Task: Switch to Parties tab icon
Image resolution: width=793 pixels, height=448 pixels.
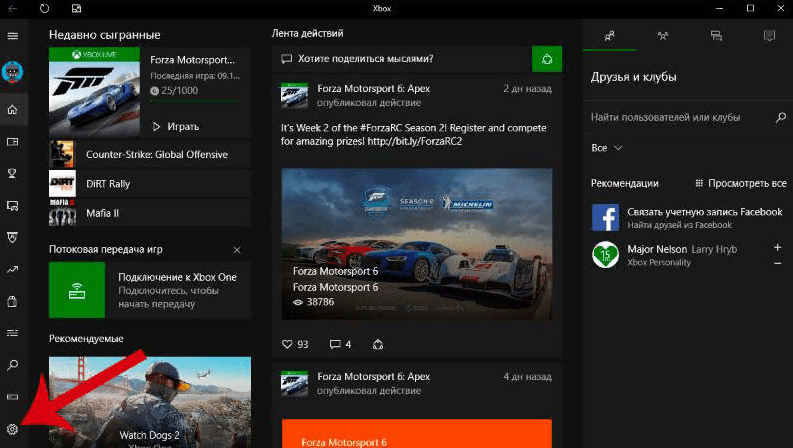Action: tap(663, 36)
